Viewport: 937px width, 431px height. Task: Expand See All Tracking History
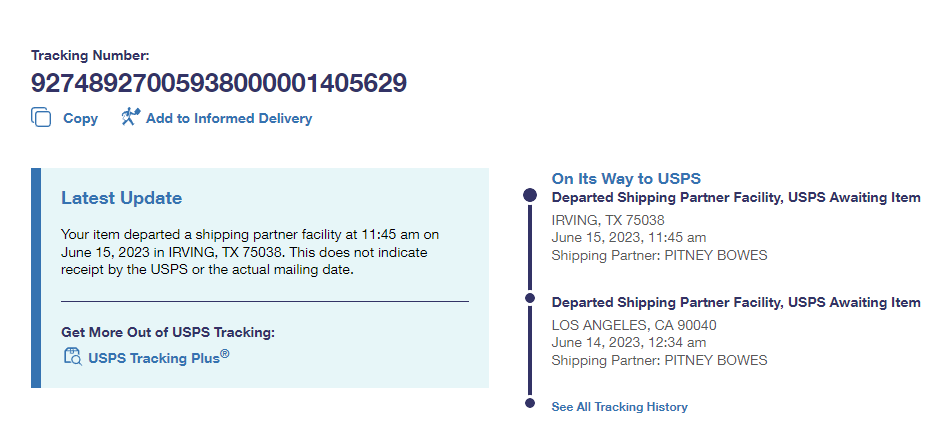coord(619,407)
